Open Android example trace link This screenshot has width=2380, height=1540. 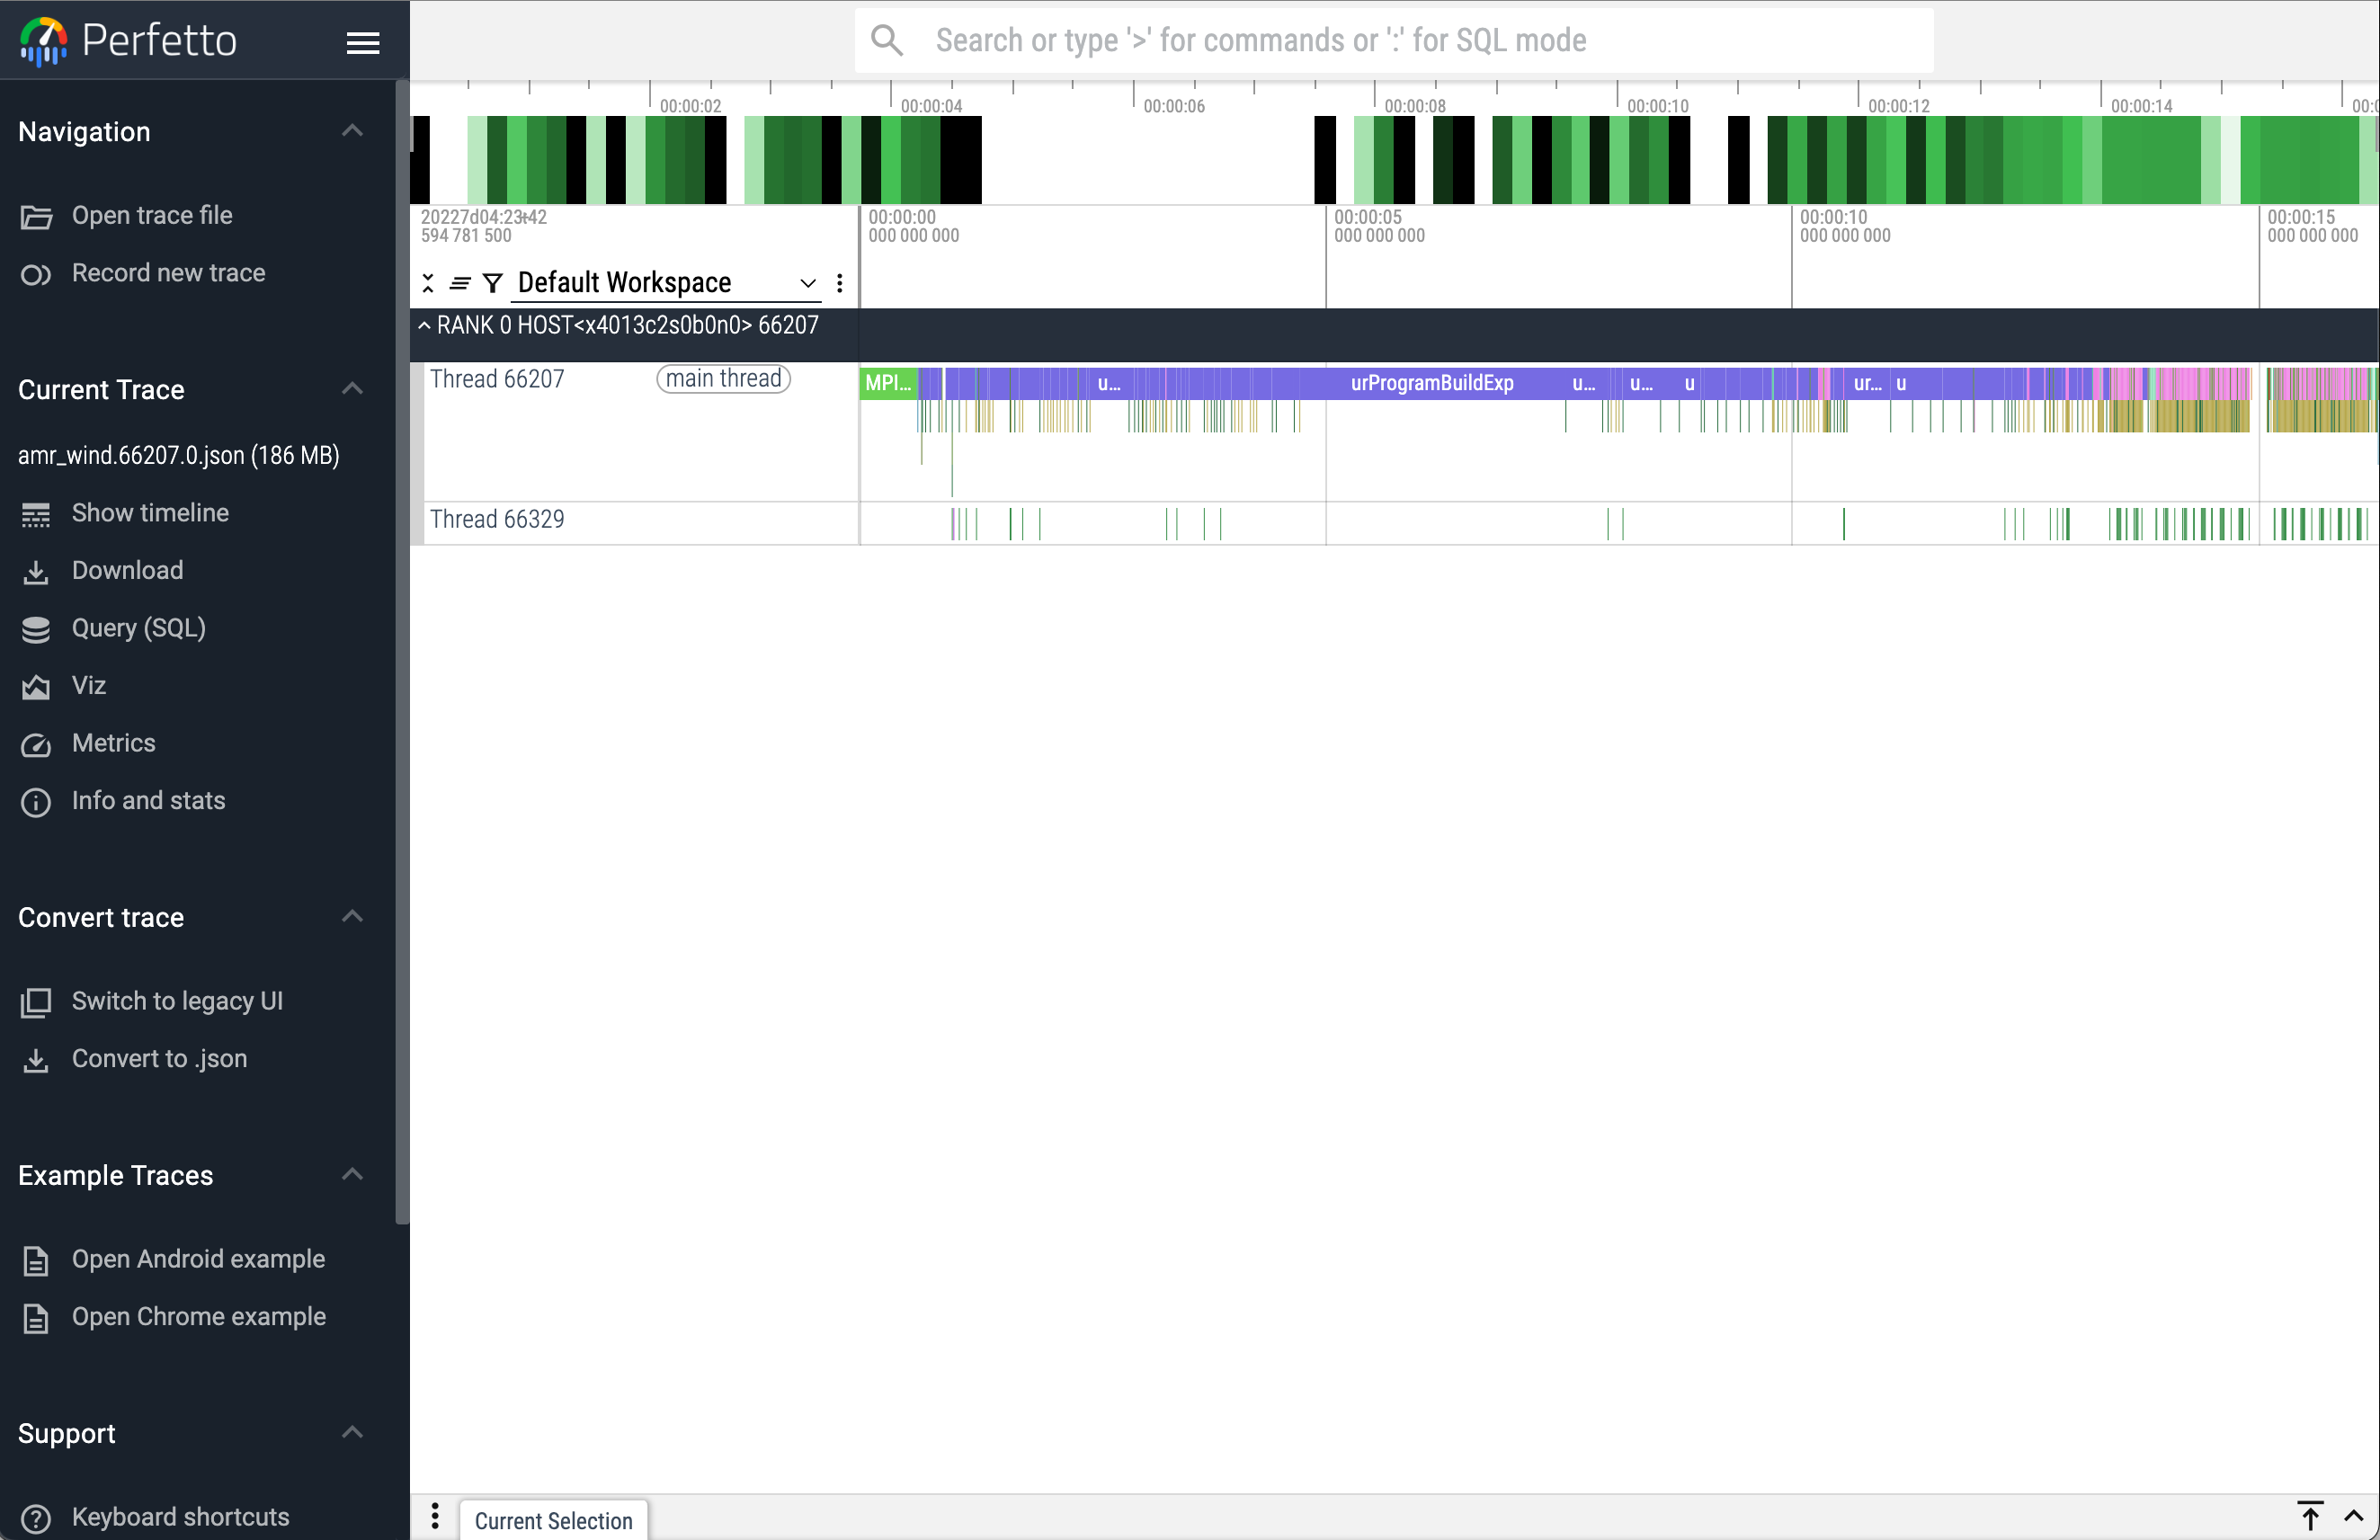coord(198,1260)
